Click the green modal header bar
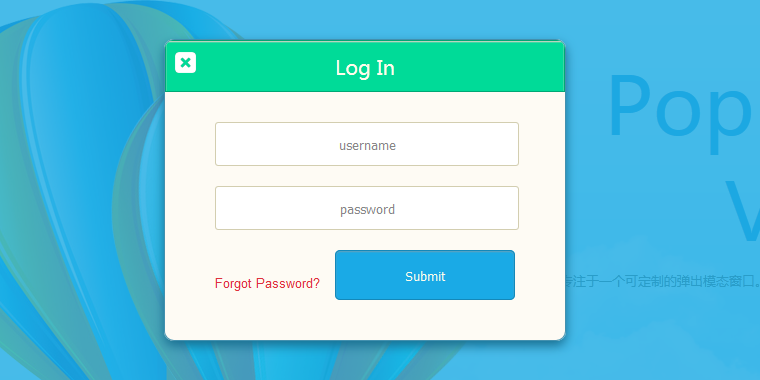The width and height of the screenshot is (760, 380). point(365,66)
